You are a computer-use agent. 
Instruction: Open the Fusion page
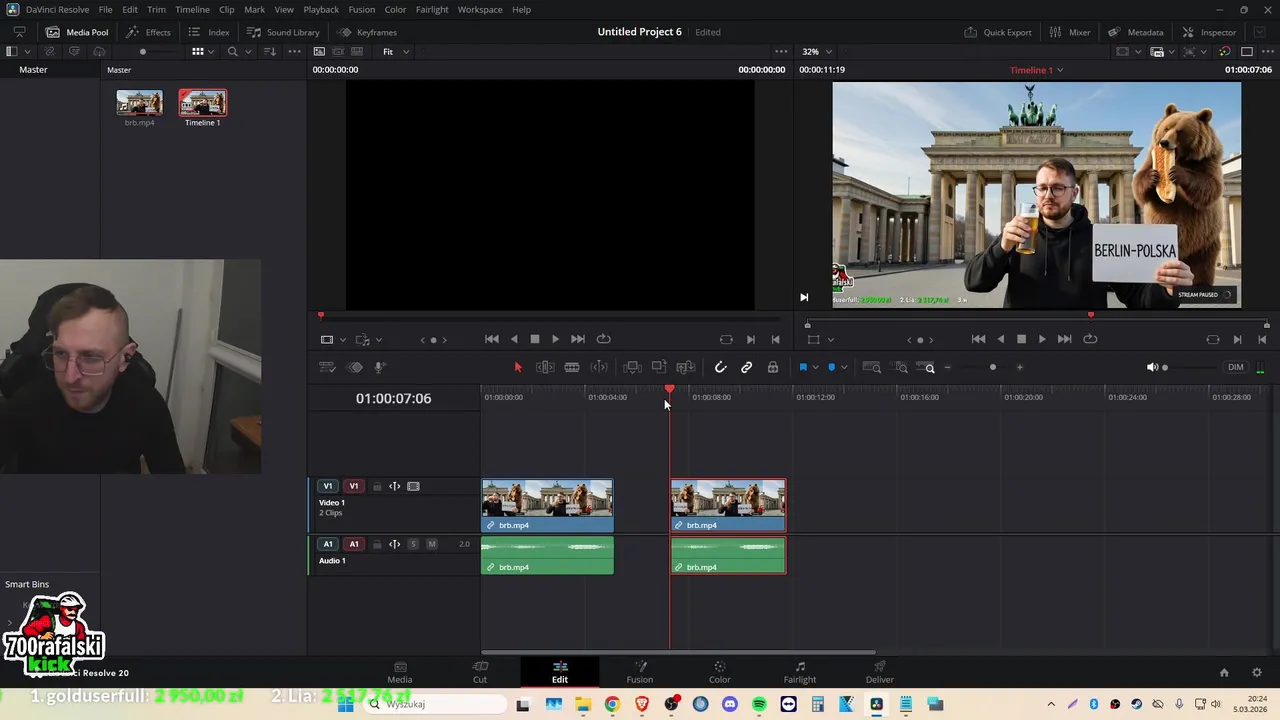tap(640, 672)
